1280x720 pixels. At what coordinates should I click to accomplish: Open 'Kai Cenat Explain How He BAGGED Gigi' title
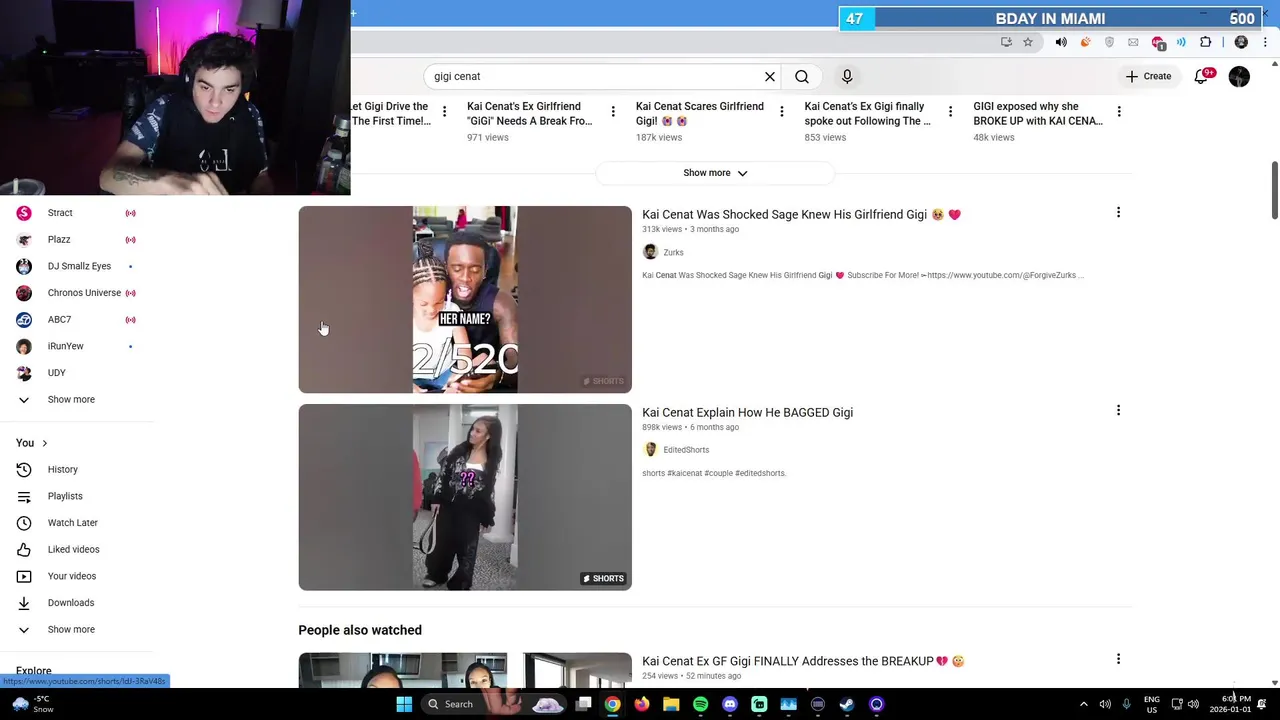pos(747,412)
